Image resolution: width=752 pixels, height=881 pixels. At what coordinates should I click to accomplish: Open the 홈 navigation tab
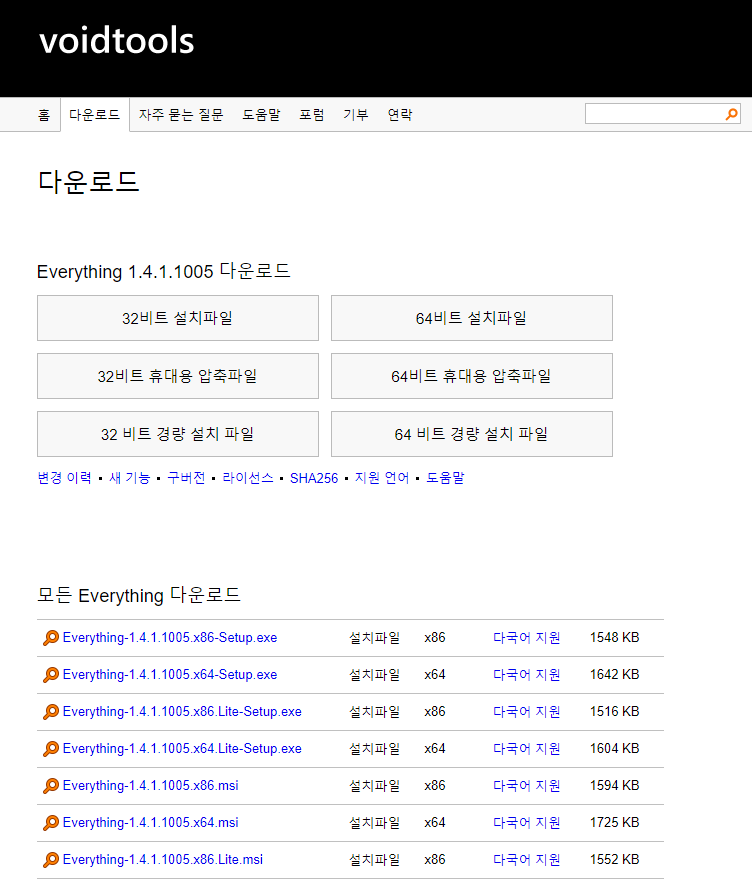coord(44,115)
